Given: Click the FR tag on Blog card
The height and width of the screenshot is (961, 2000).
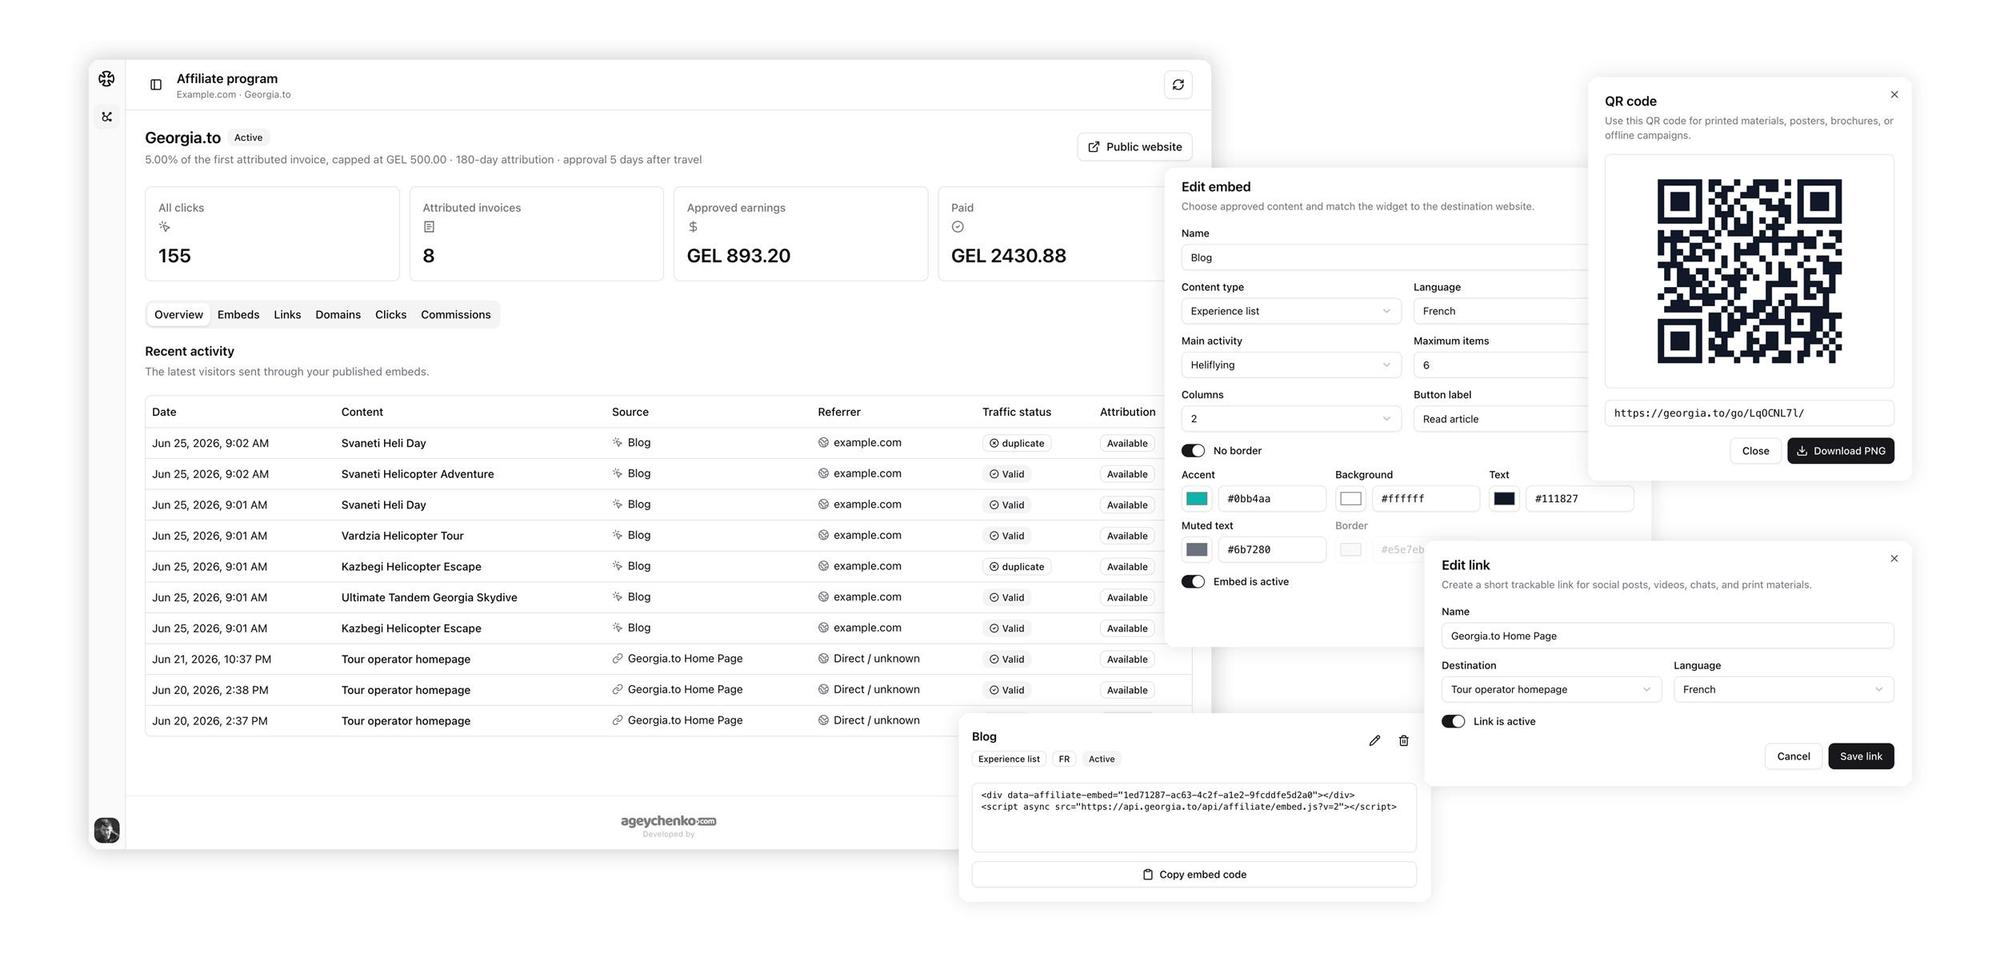Looking at the screenshot, I should 1064,760.
